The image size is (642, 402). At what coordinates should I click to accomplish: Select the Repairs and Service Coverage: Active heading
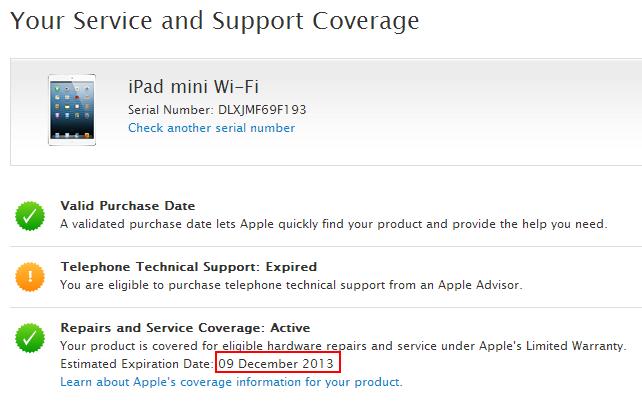pos(185,328)
